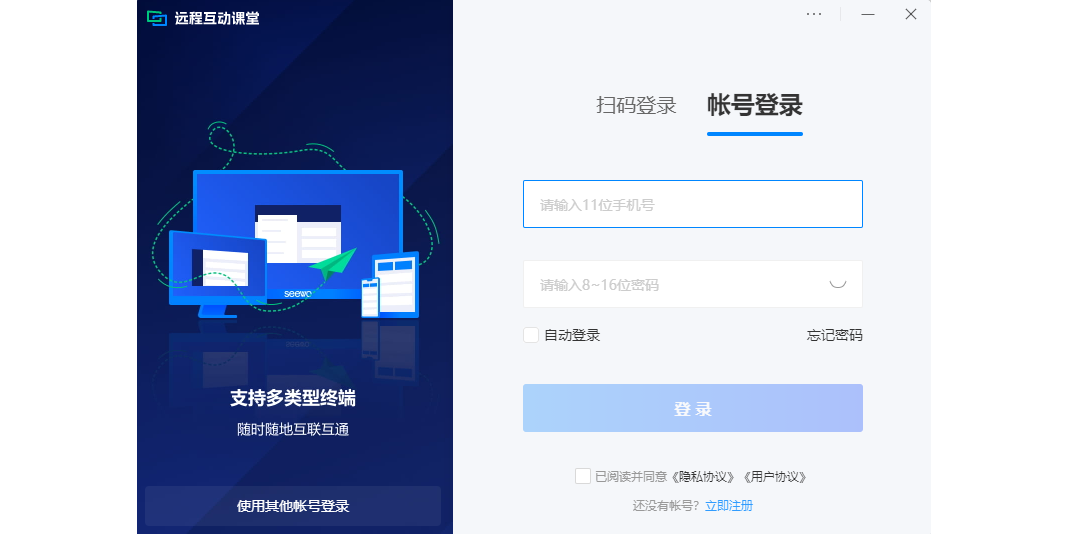Minimize the login window
The height and width of the screenshot is (534, 1068).
point(868,14)
